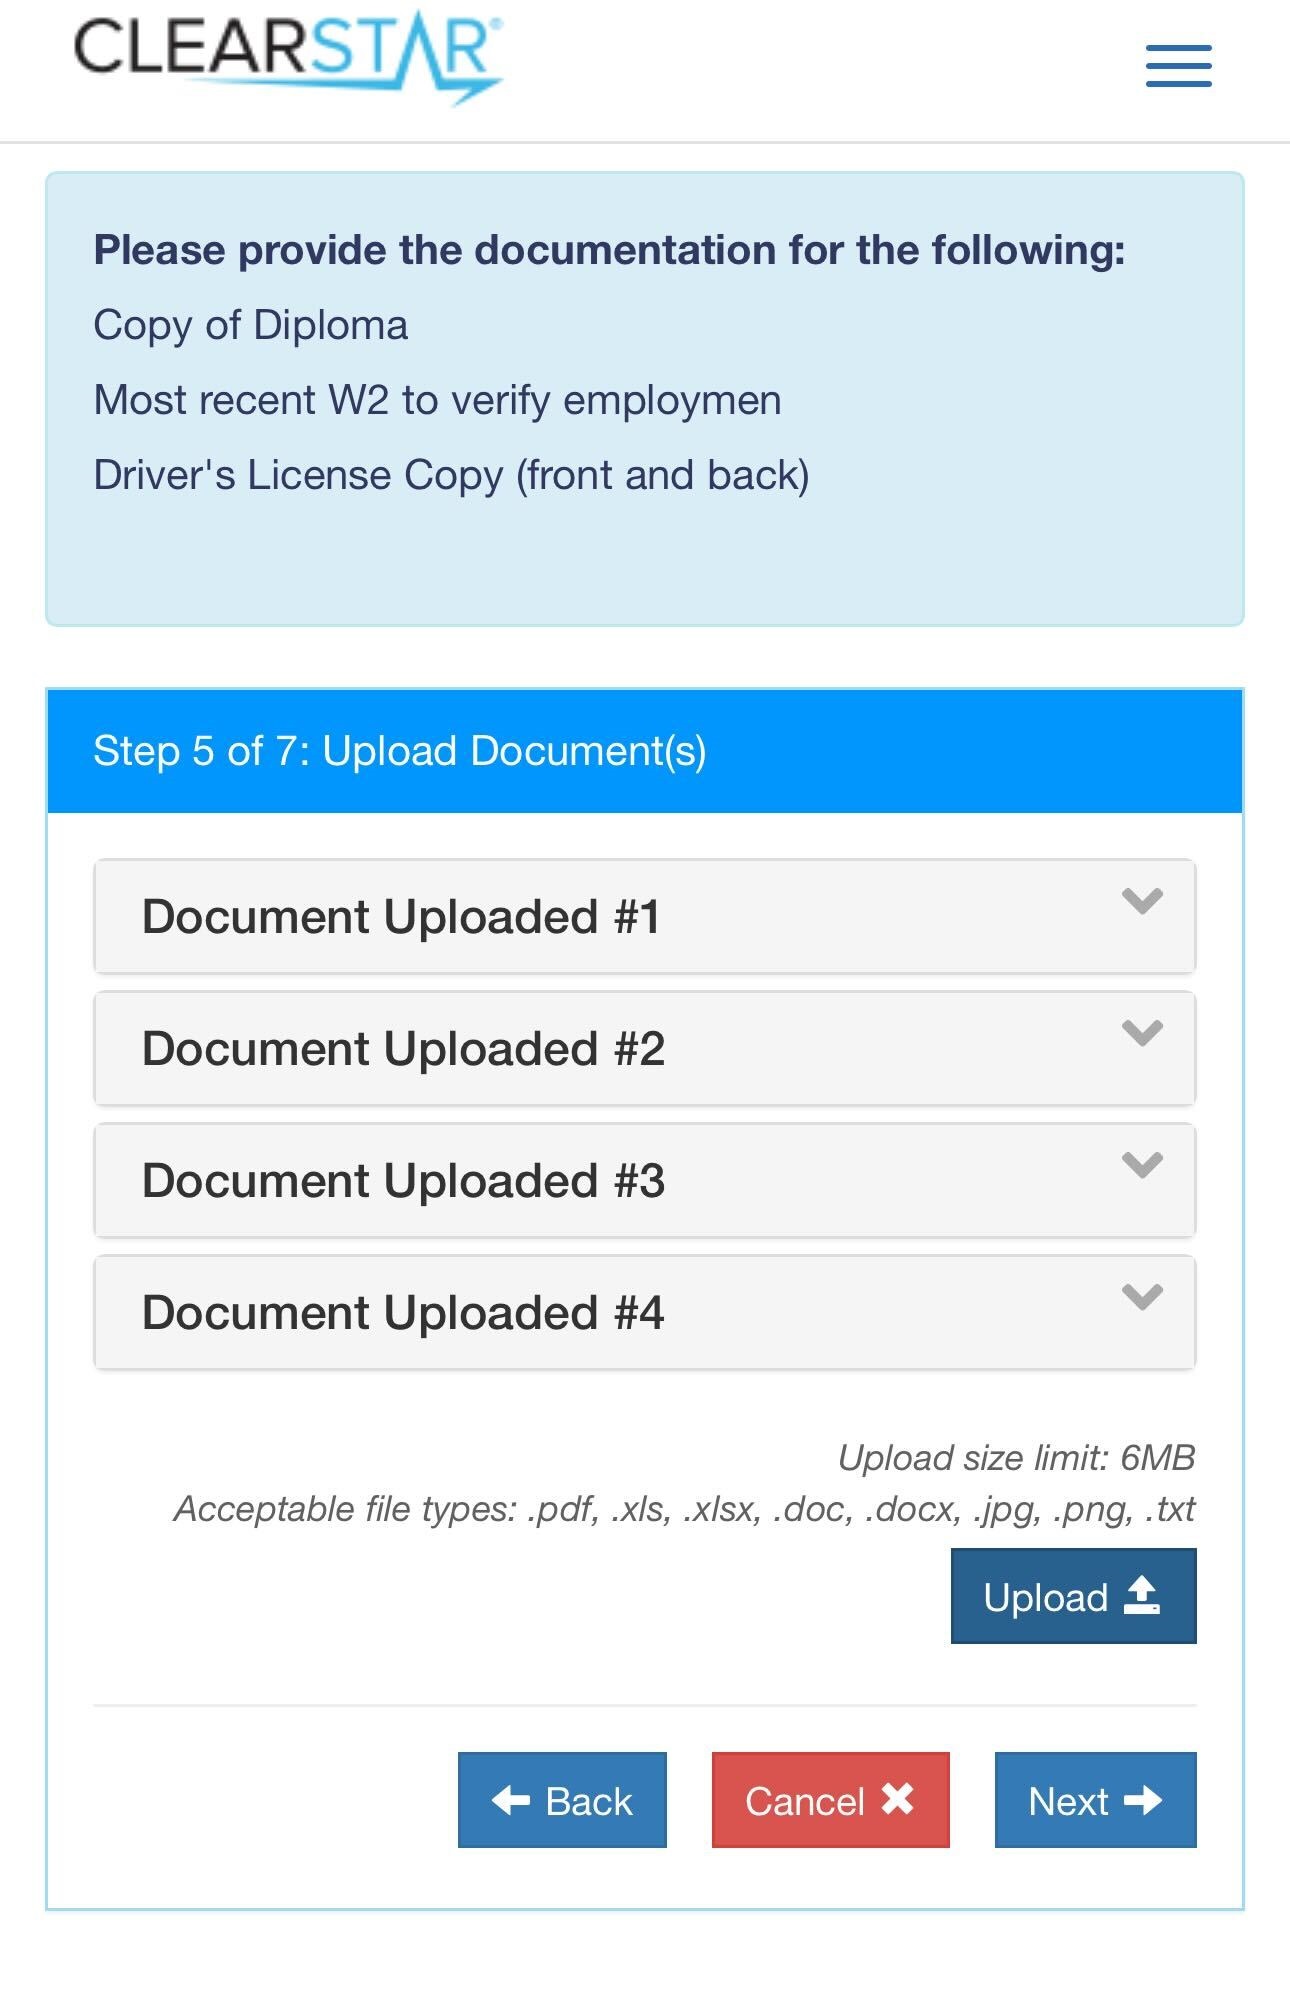Select the Step 5 of 7 header bar
This screenshot has height=2015, width=1290.
(645, 749)
